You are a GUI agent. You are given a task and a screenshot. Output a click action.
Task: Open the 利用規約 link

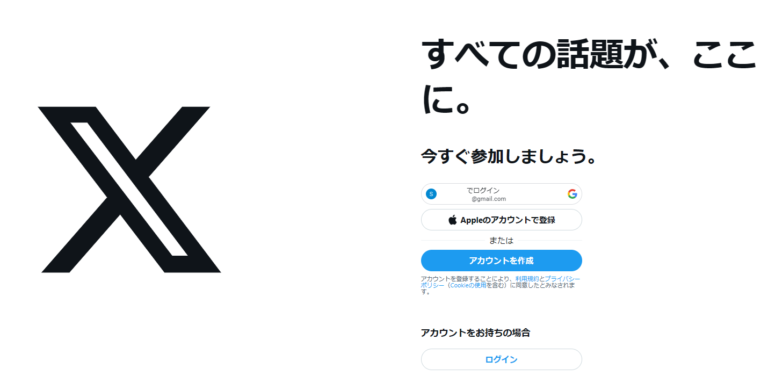click(527, 278)
